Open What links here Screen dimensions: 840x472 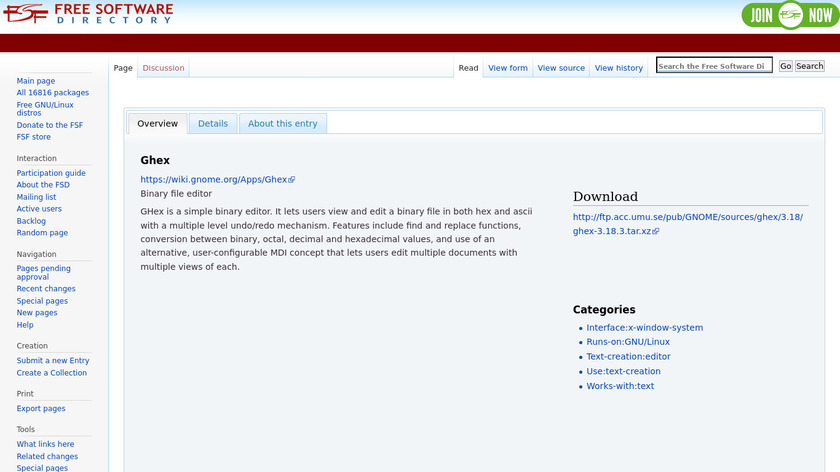coord(45,444)
